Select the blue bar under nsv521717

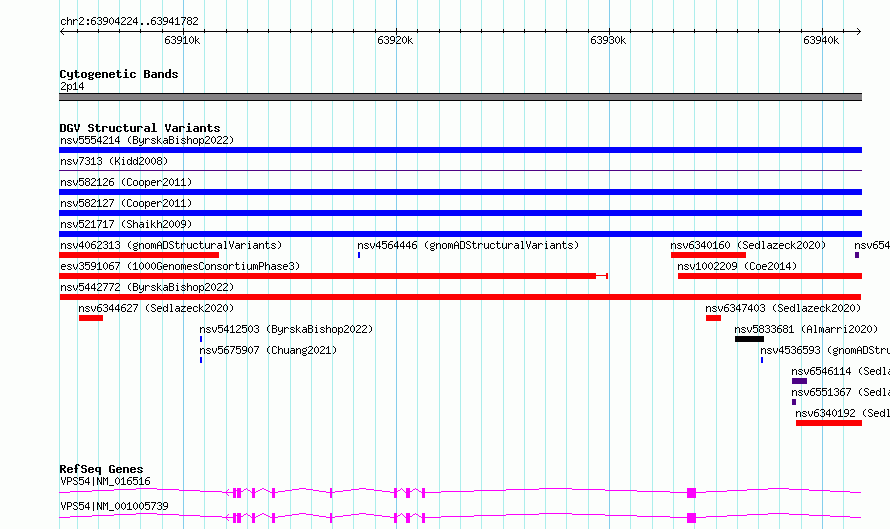pyautogui.click(x=460, y=234)
